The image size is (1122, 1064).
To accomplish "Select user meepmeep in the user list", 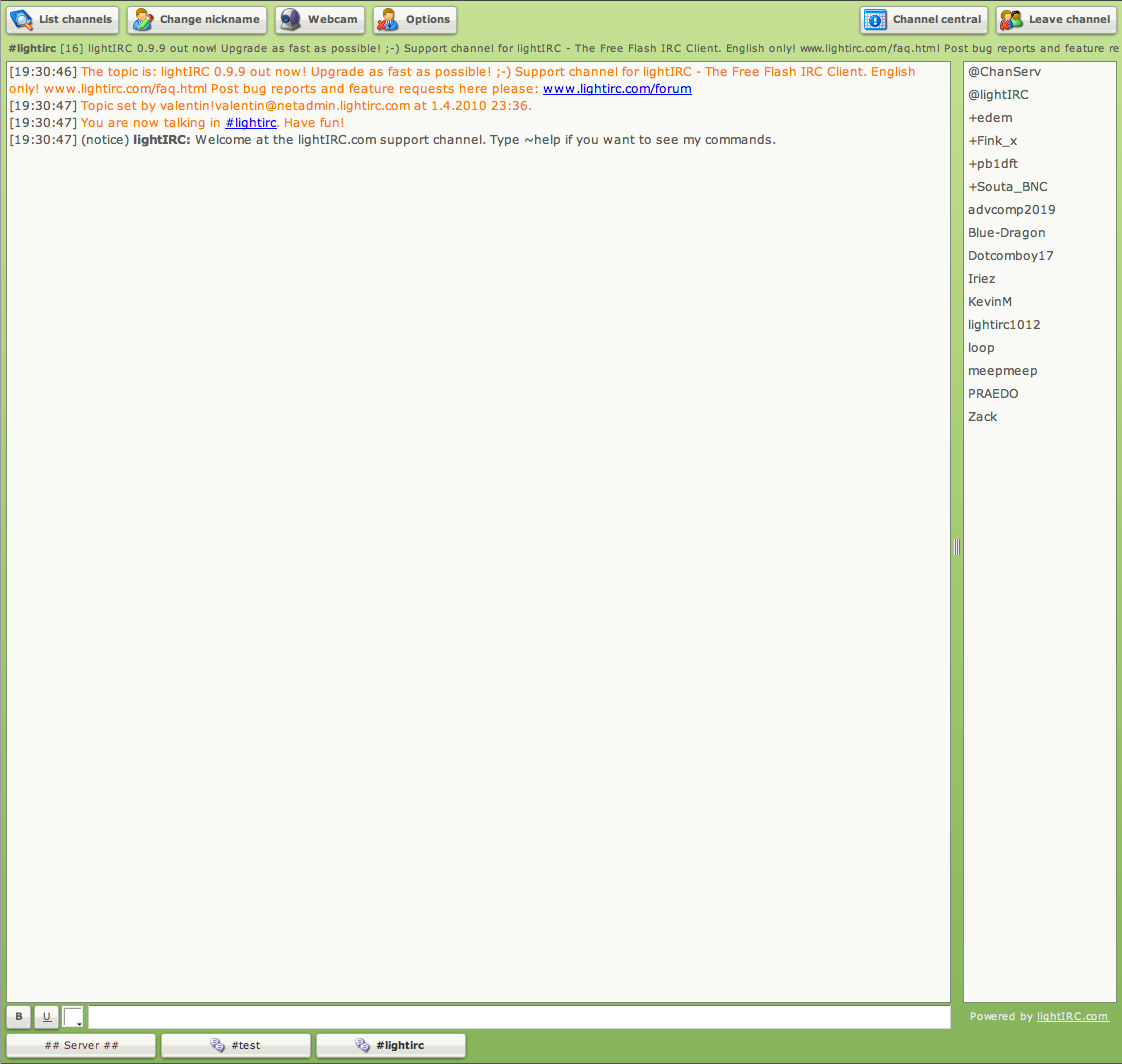I will pos(1002,371).
